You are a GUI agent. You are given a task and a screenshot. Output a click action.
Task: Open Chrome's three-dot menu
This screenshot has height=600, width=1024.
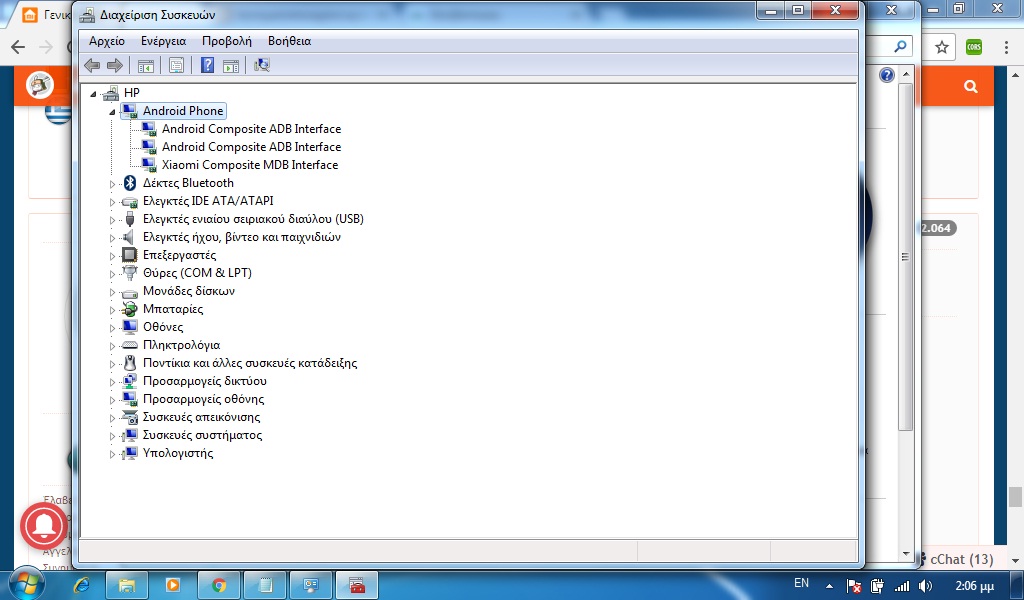1006,47
